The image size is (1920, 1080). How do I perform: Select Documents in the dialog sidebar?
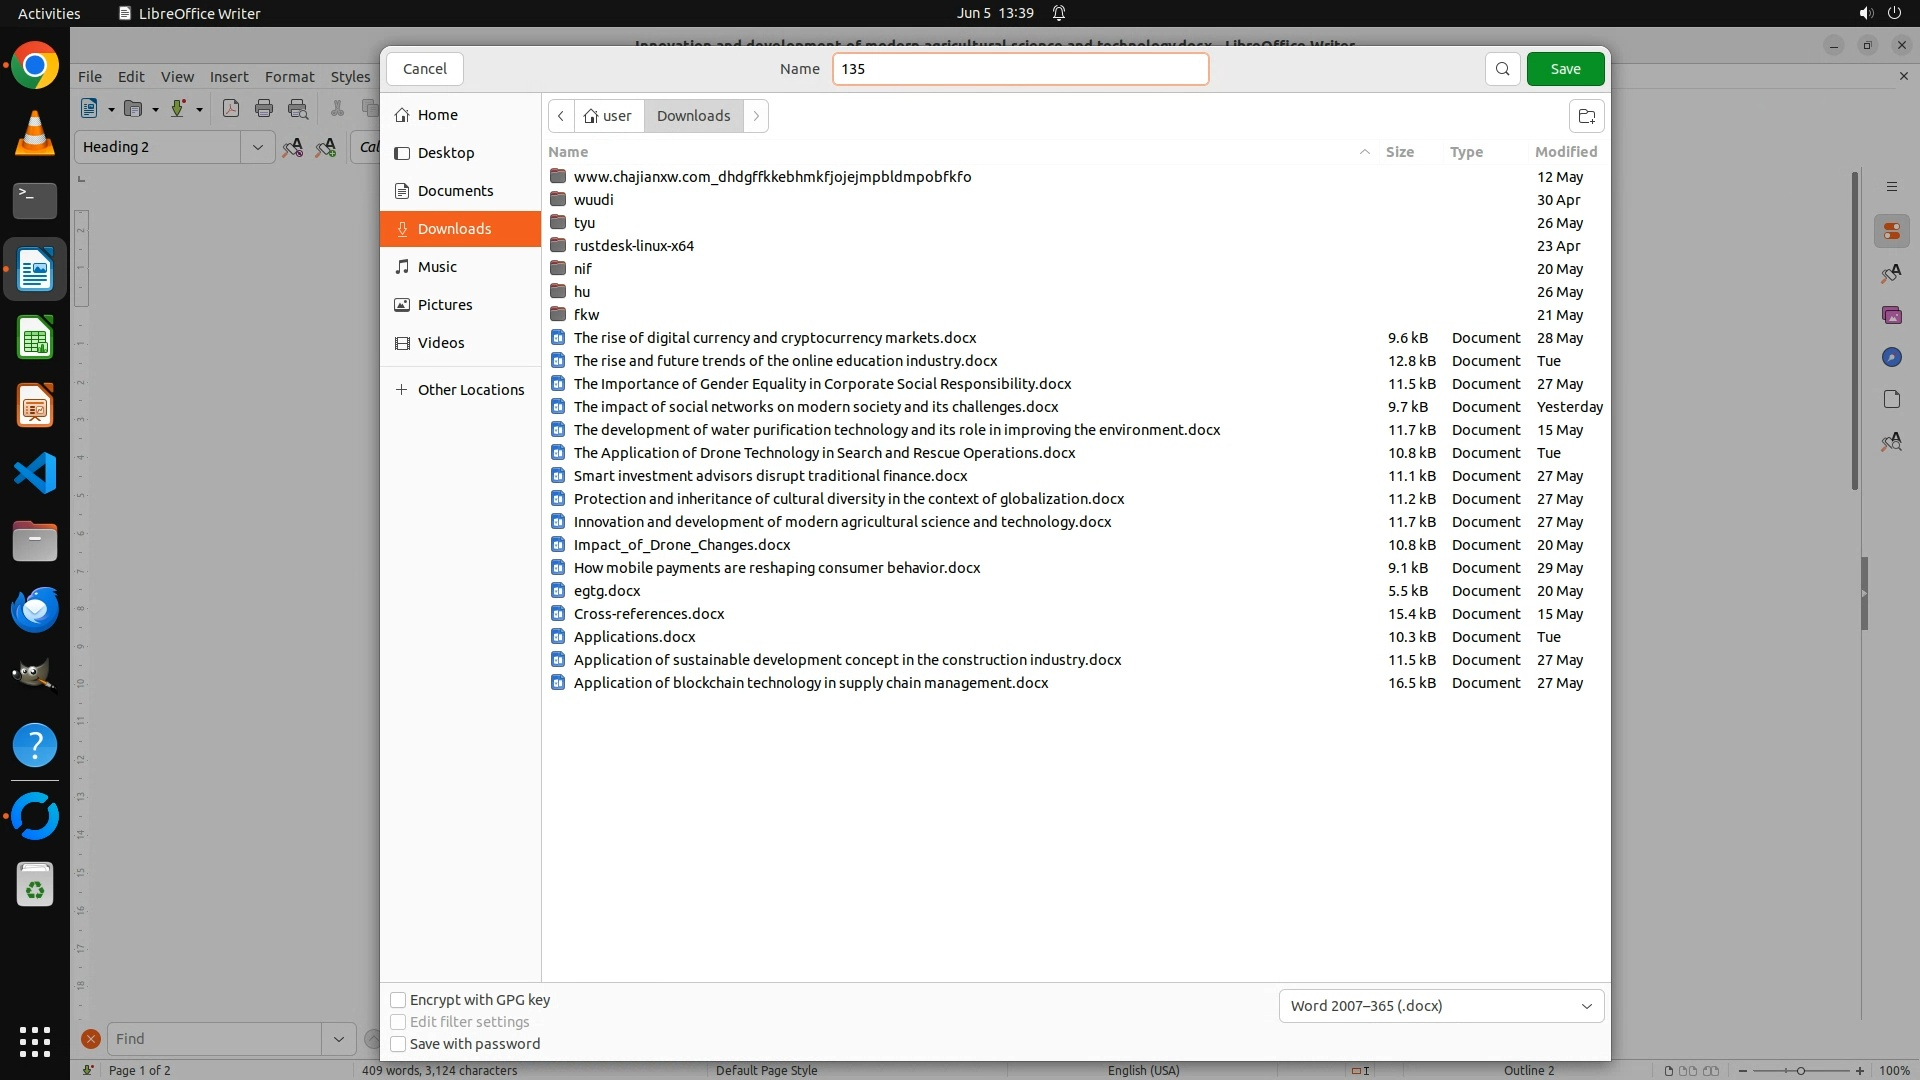(455, 191)
